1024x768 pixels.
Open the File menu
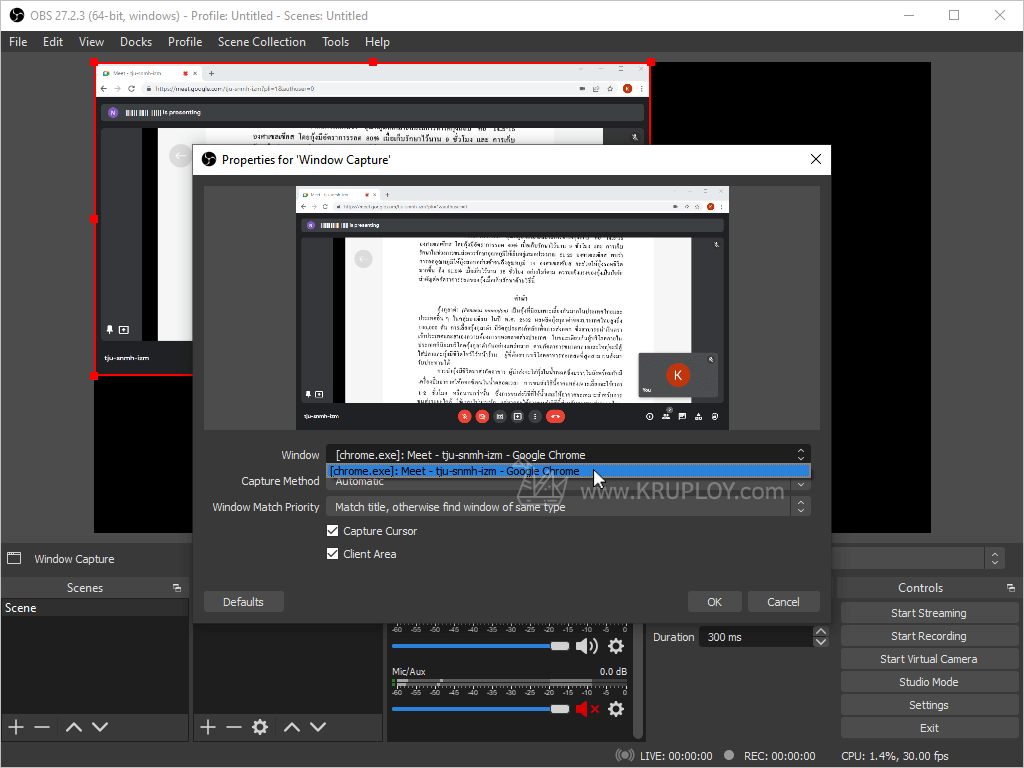coord(18,42)
